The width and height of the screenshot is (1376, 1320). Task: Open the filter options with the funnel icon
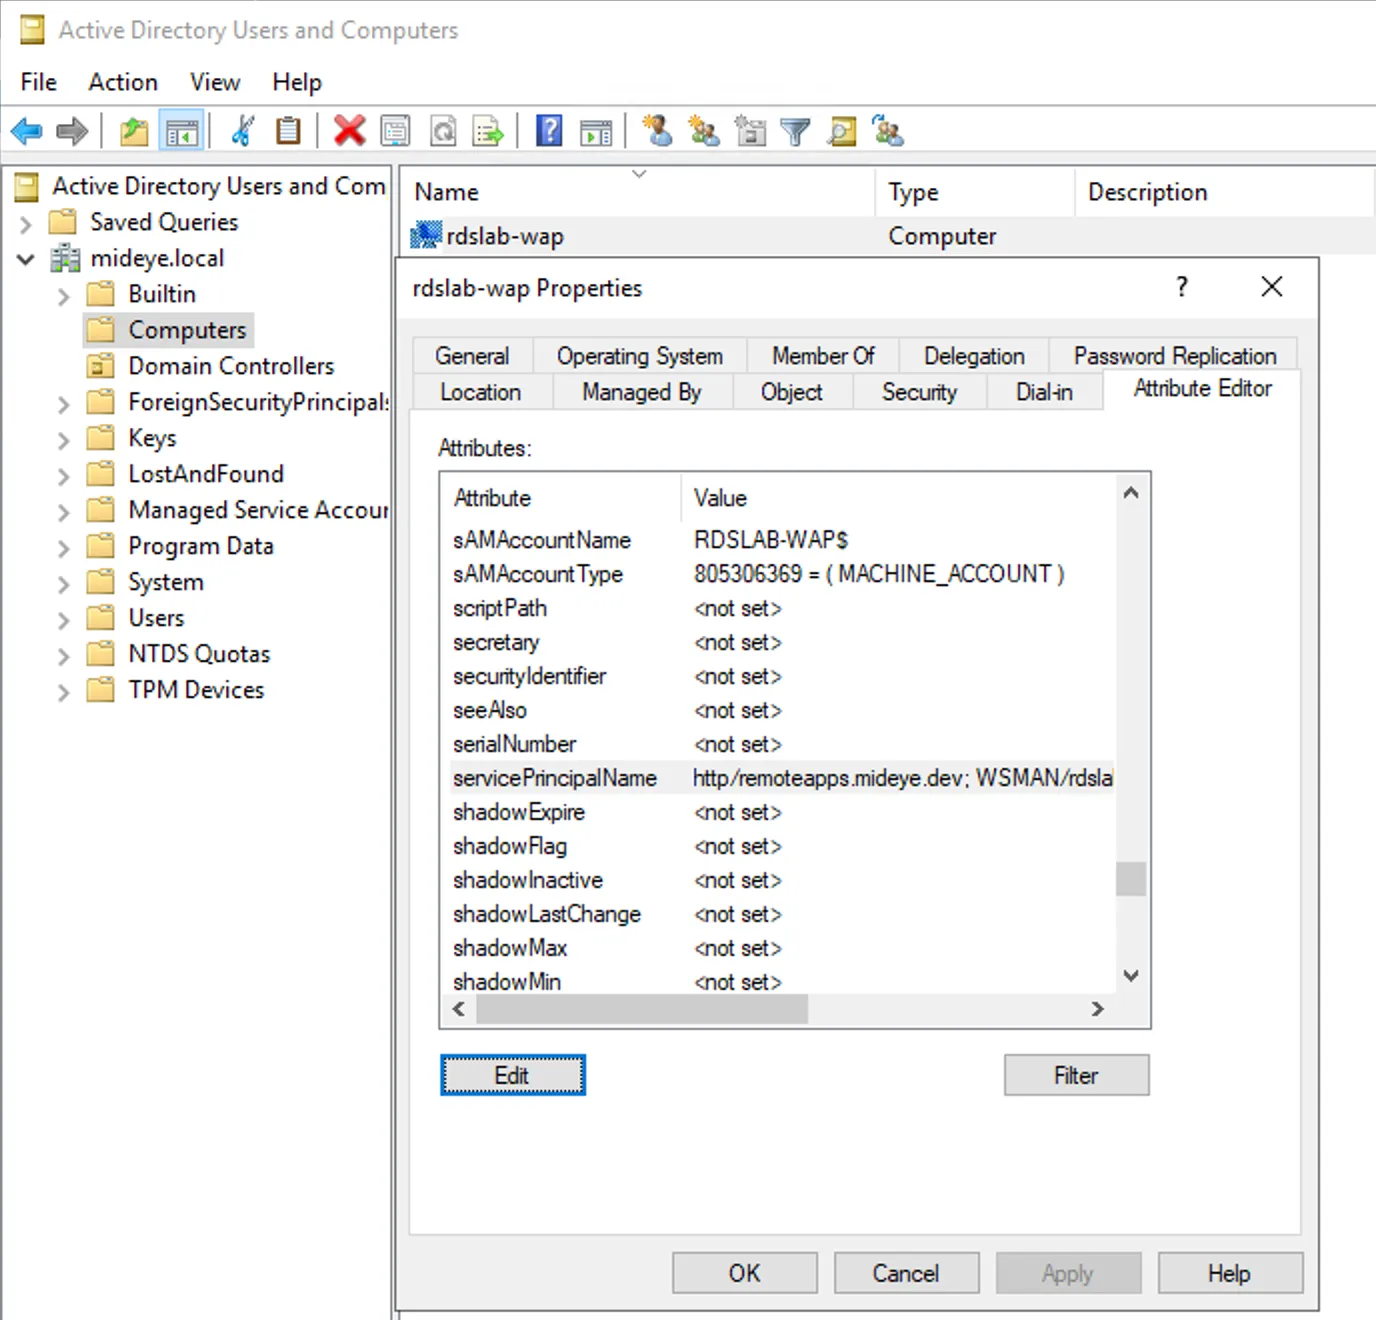click(x=795, y=130)
